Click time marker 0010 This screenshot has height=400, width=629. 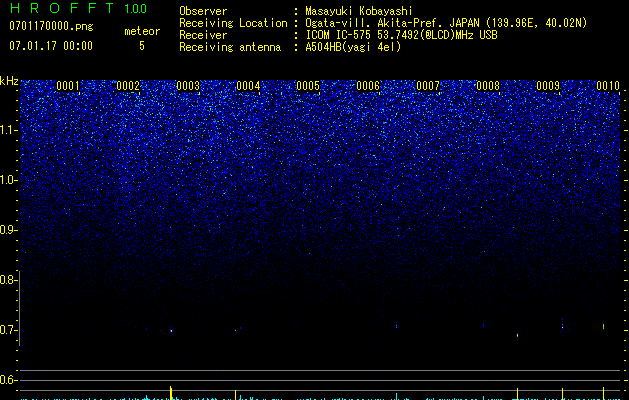click(608, 86)
